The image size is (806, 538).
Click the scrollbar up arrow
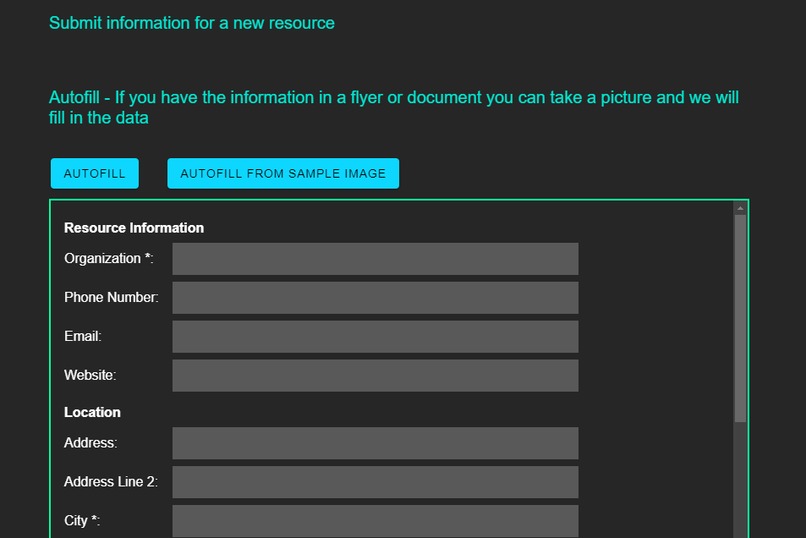tap(740, 208)
